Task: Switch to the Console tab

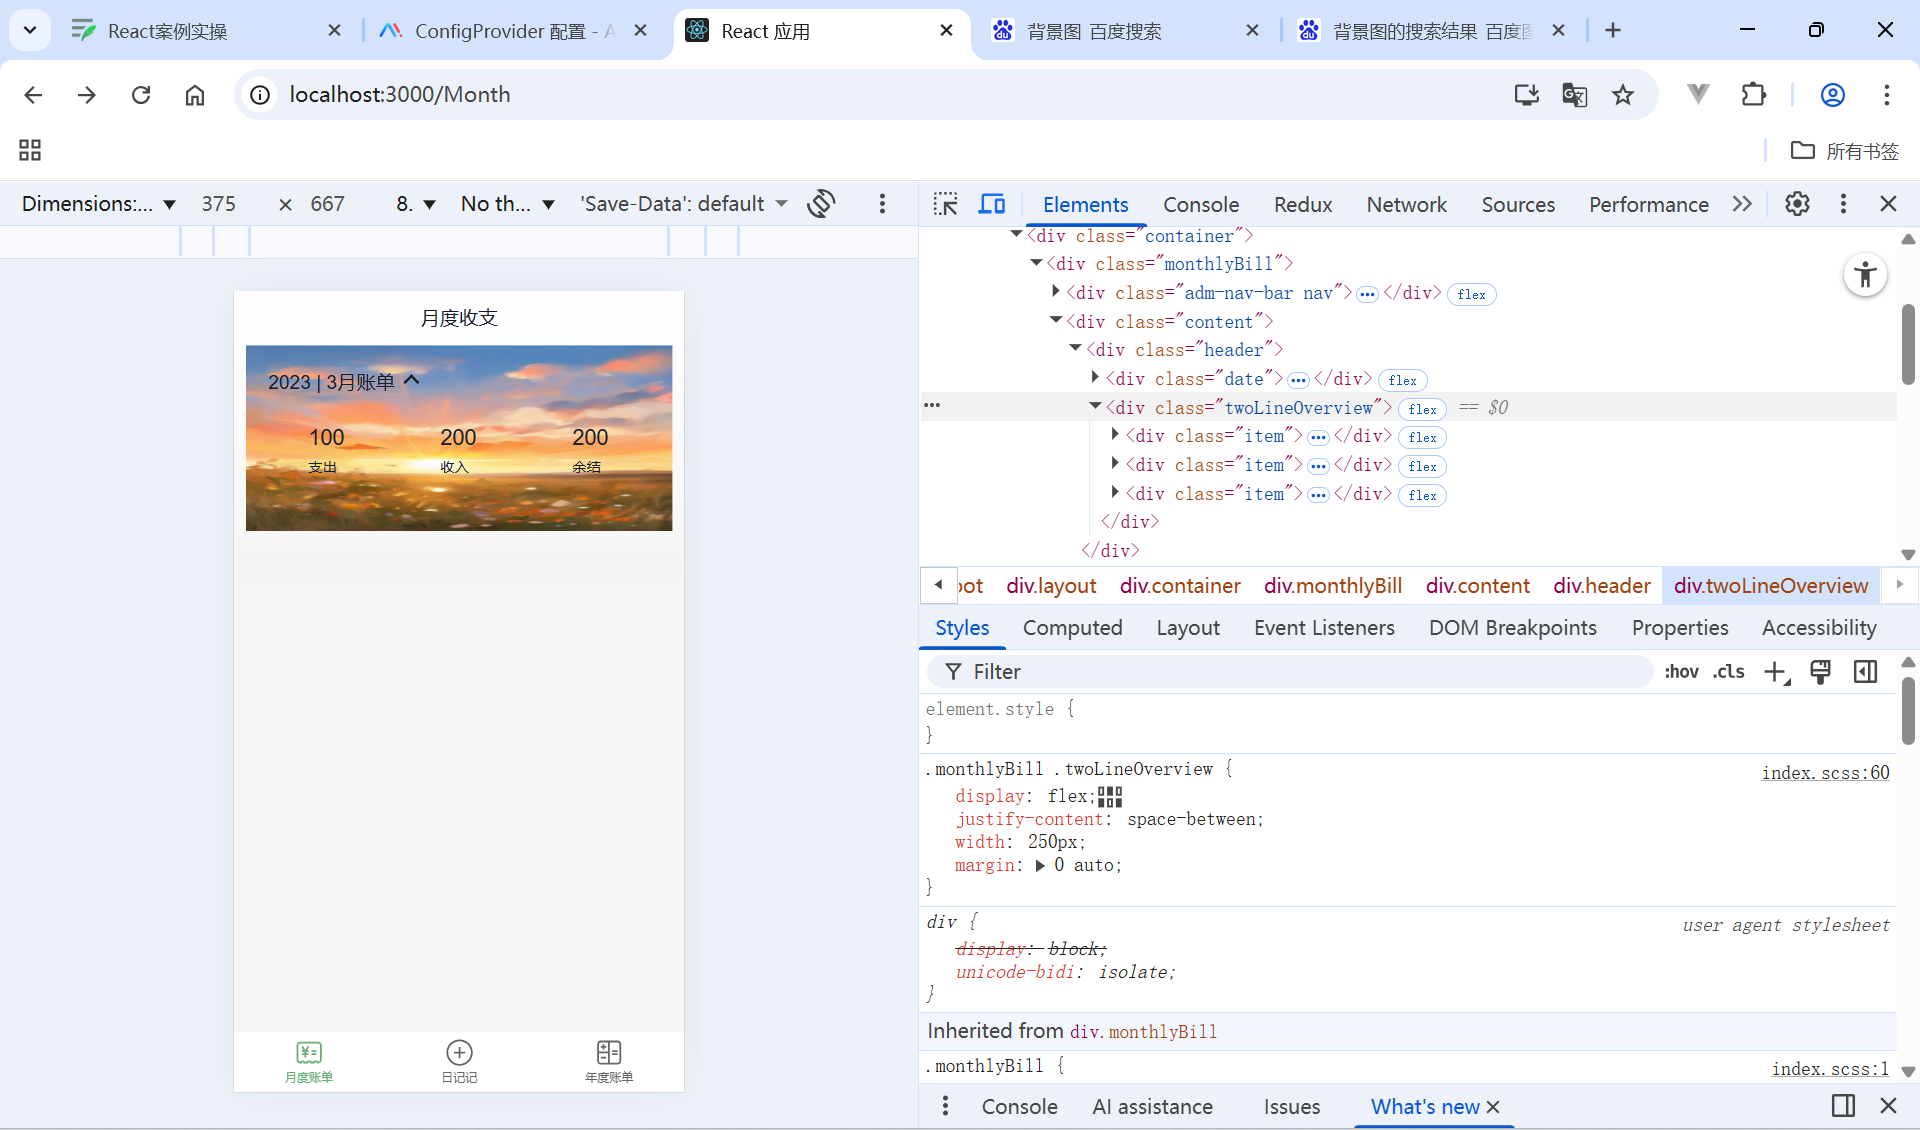Action: (1200, 204)
